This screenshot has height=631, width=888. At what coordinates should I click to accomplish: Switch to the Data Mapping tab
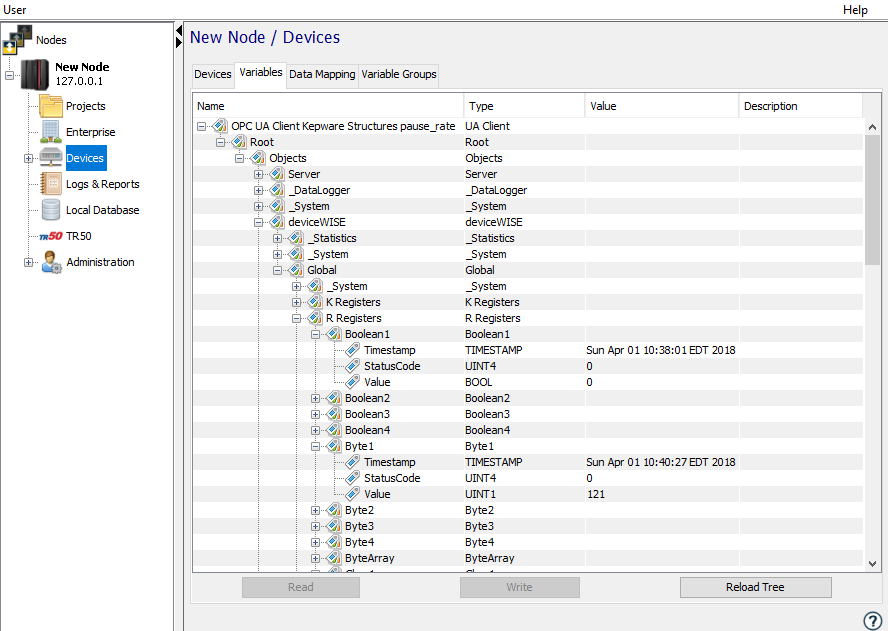point(320,74)
